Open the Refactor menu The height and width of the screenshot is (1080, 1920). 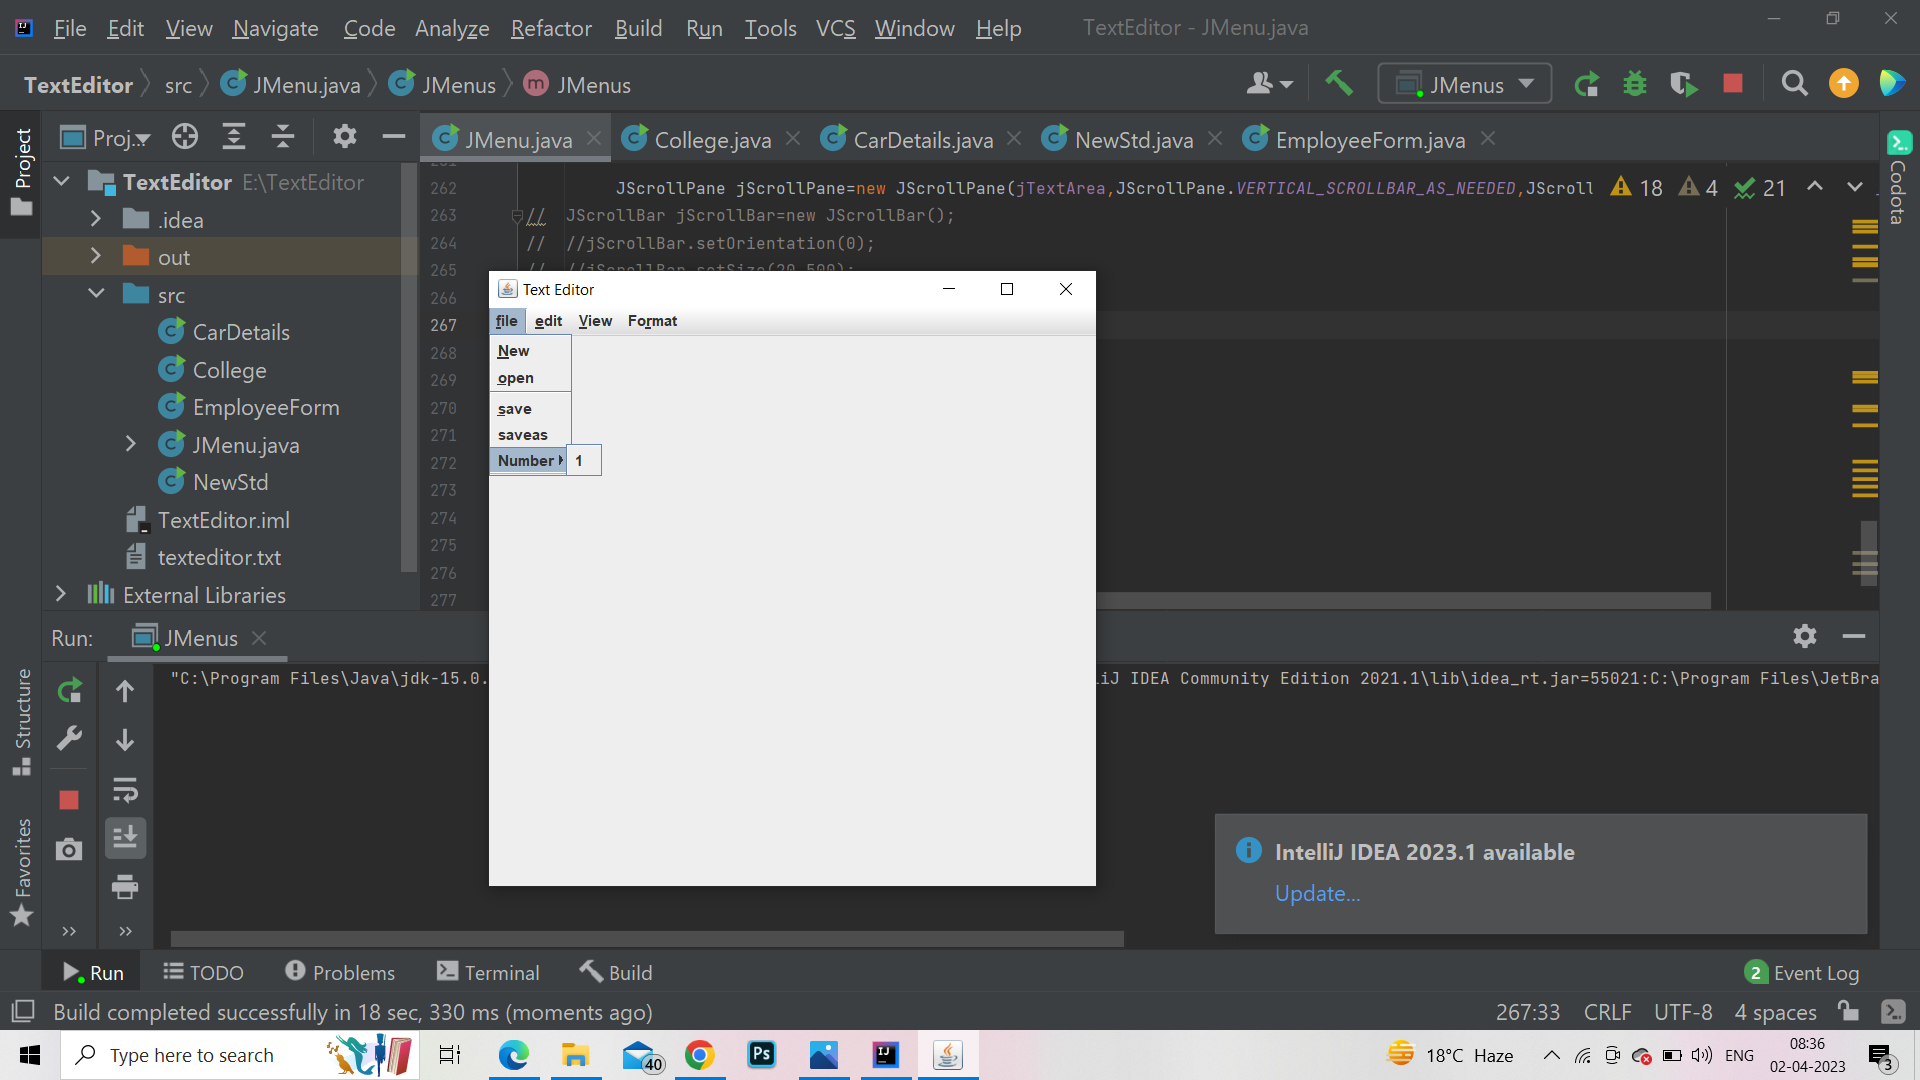[551, 28]
